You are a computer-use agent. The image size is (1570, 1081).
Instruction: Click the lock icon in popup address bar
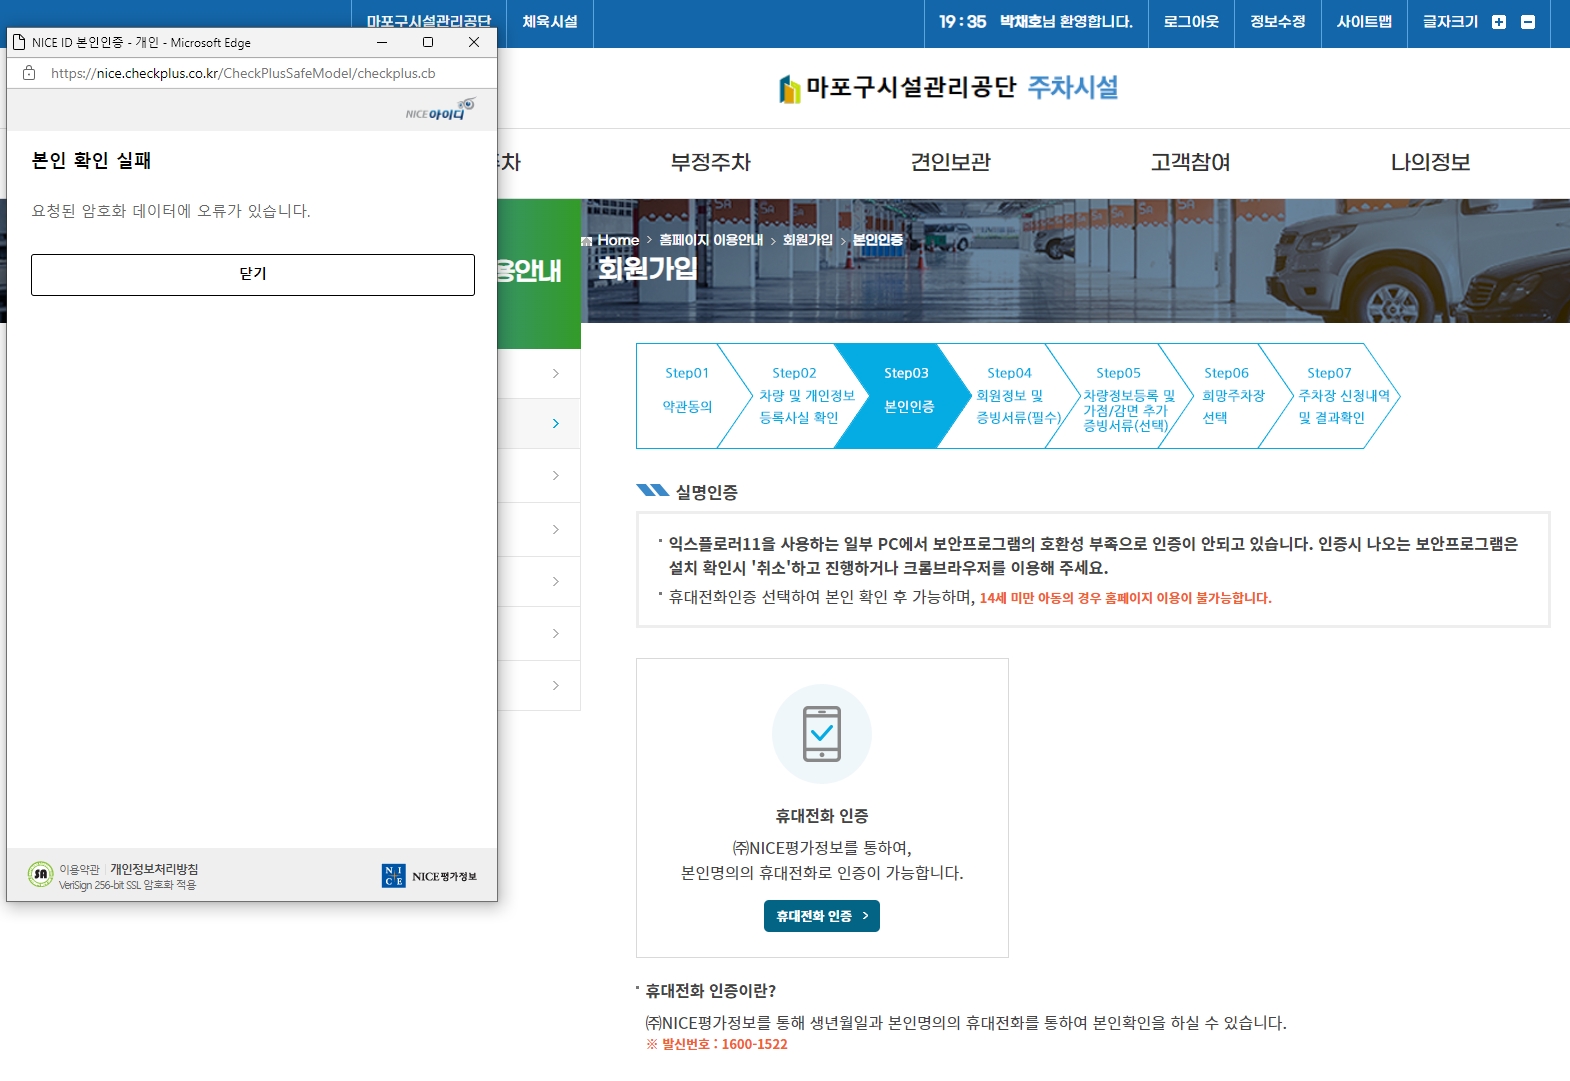[x=29, y=73]
